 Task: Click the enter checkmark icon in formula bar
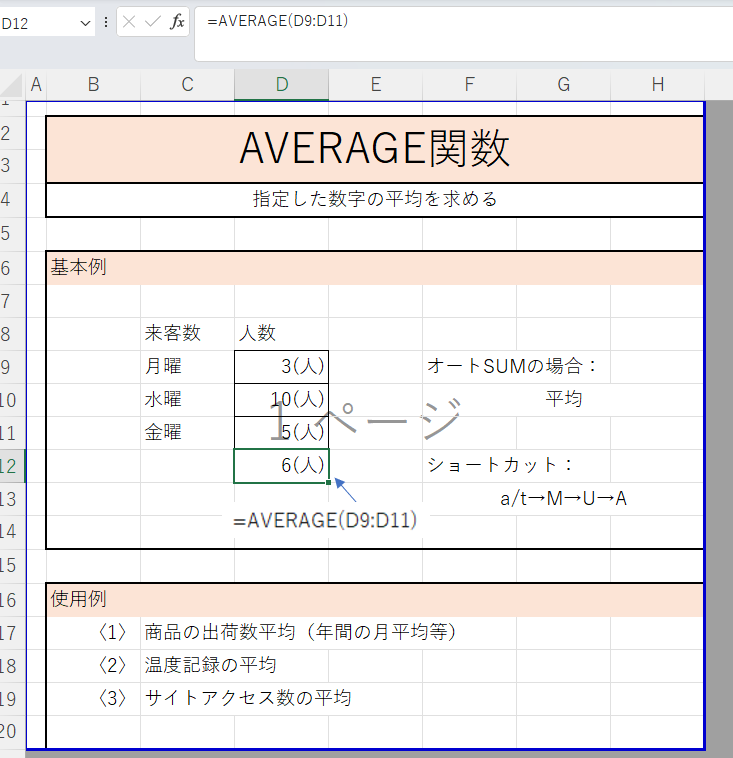[153, 22]
